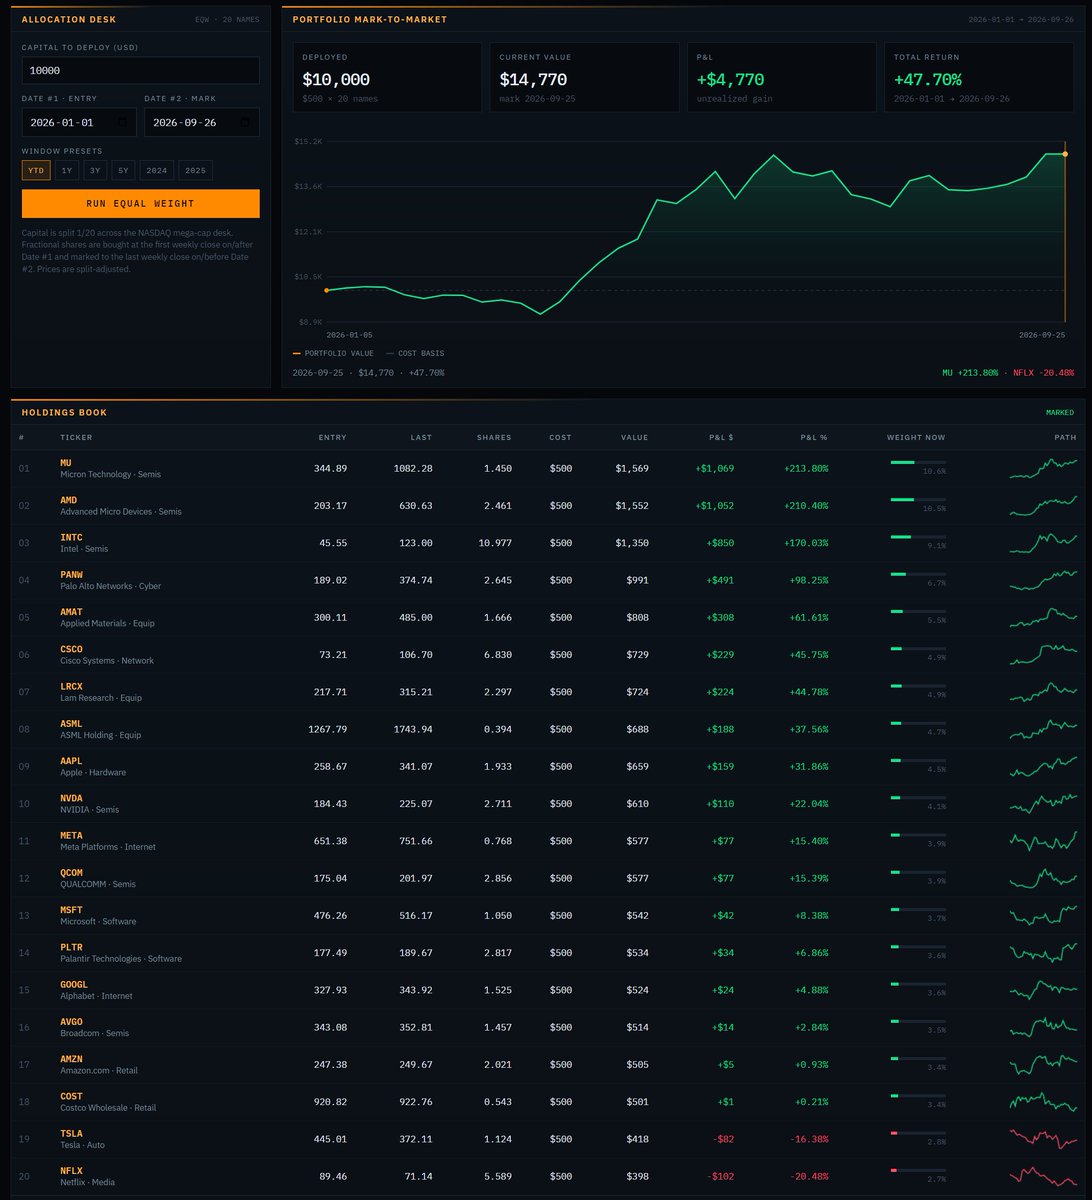Click the chart's end-point marker dot
Image resolution: width=1092 pixels, height=1200 pixels.
1065,154
